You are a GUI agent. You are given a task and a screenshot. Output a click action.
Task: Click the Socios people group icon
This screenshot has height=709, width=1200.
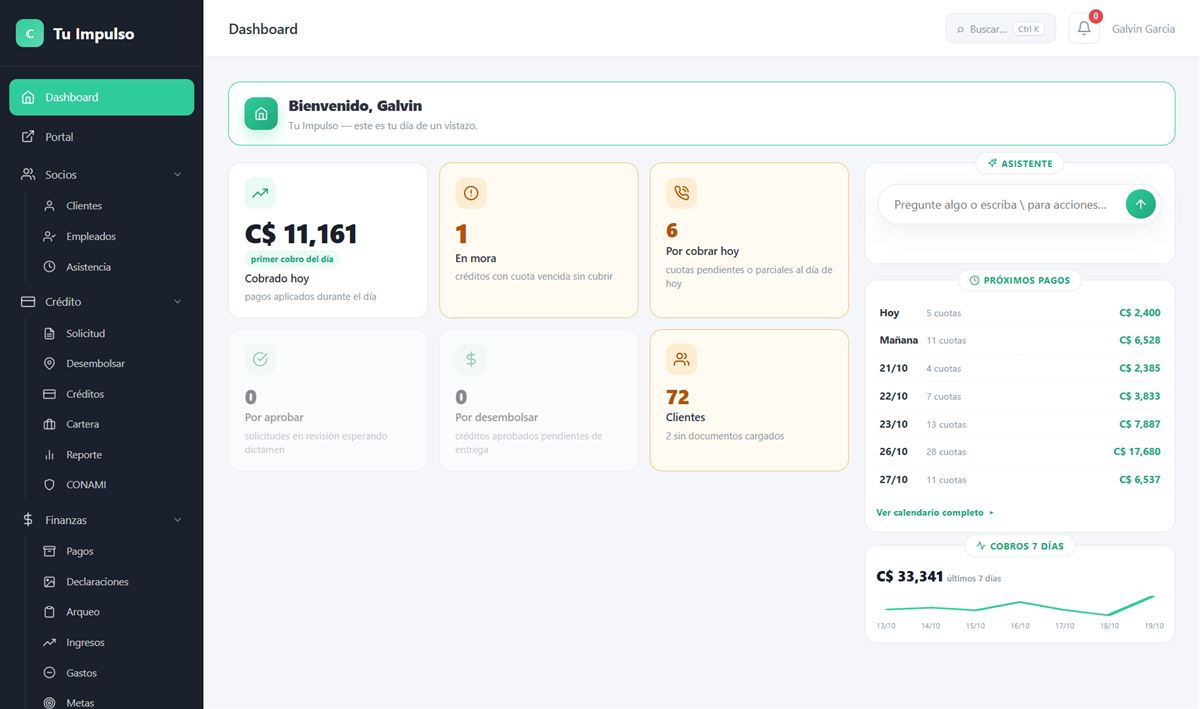[28, 175]
